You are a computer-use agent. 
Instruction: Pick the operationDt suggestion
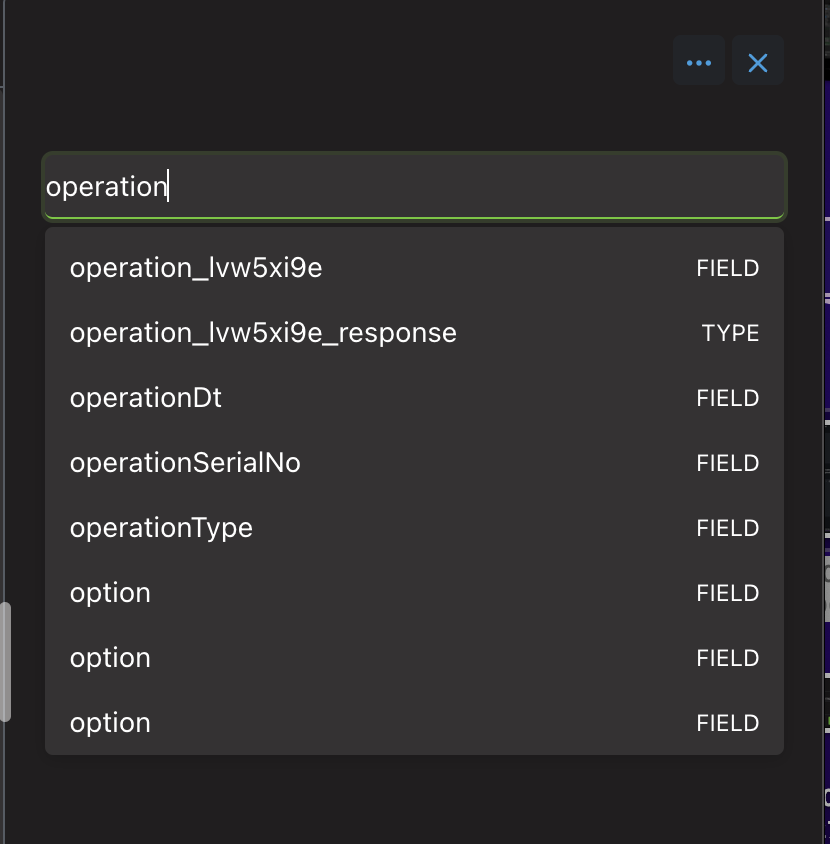pos(414,398)
